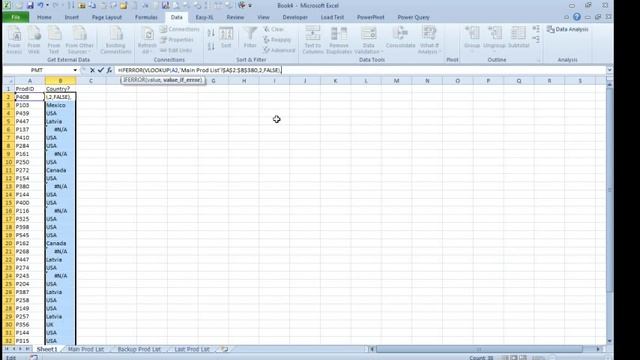Click the Show Detail outline icon

[x=536, y=29]
